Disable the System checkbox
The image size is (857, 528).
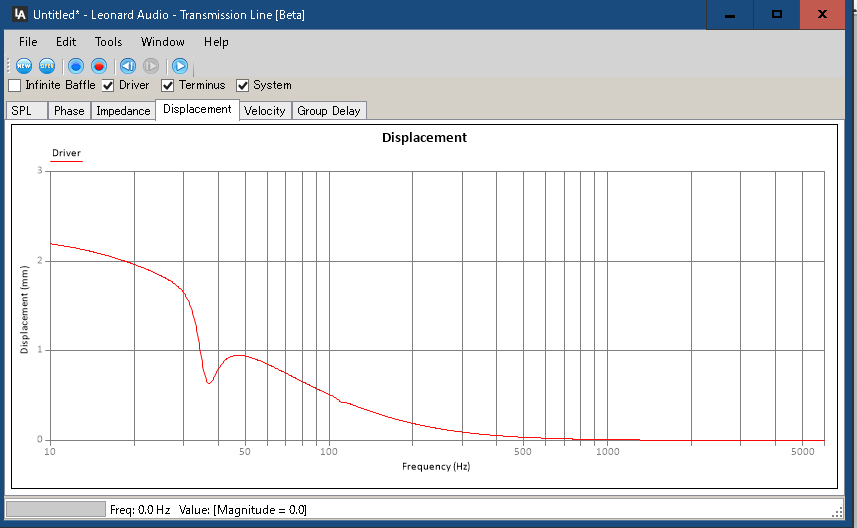click(x=243, y=85)
